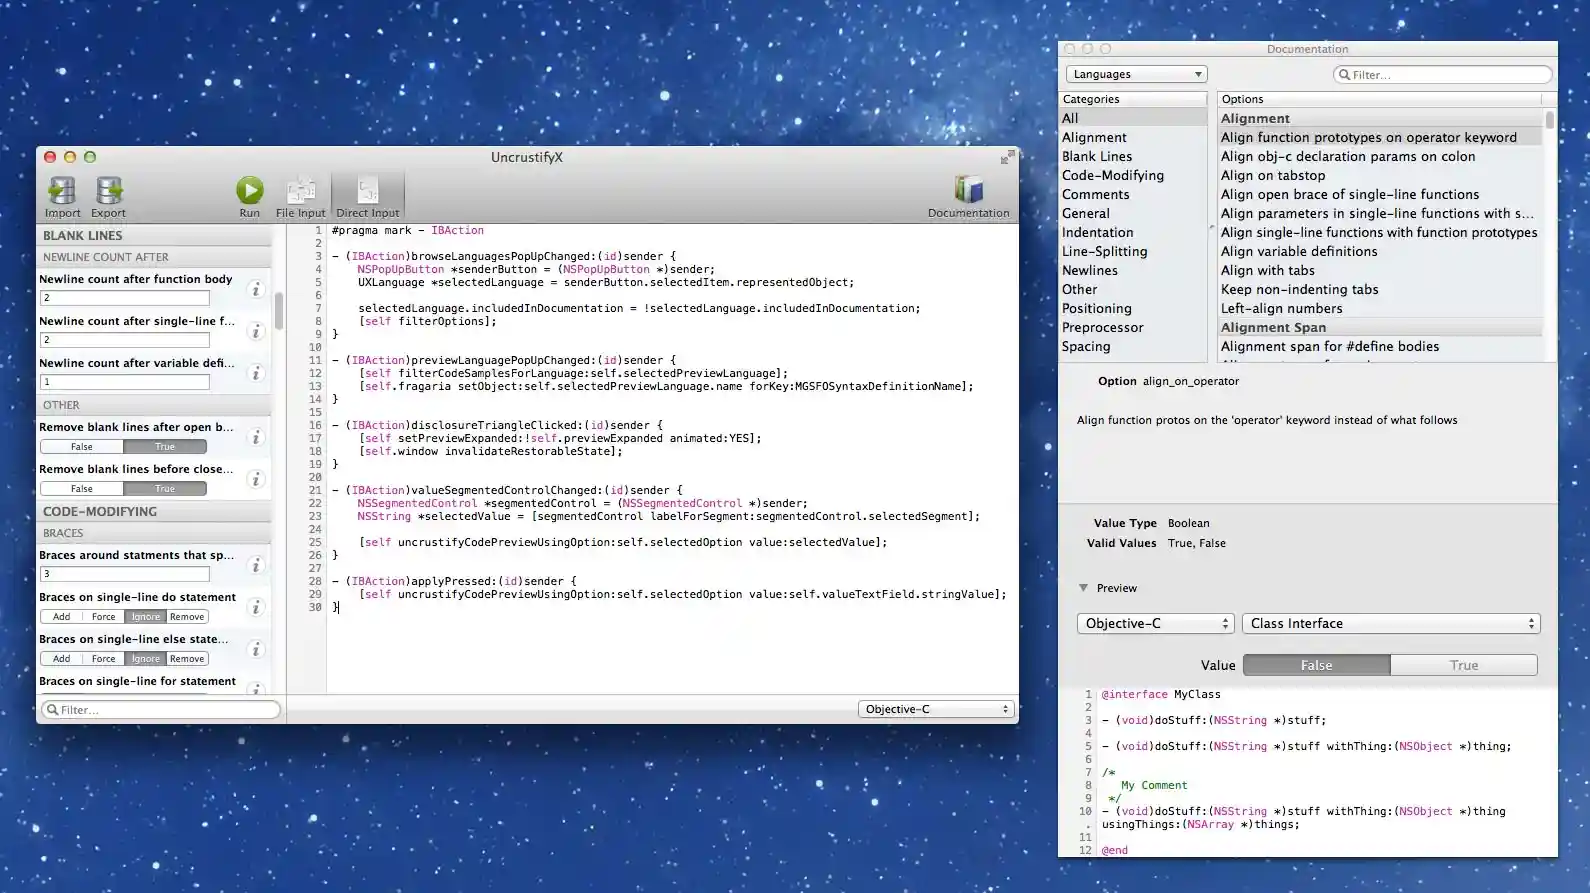
Task: Choose Add for single-line do statement braces
Action: pyautogui.click(x=61, y=617)
